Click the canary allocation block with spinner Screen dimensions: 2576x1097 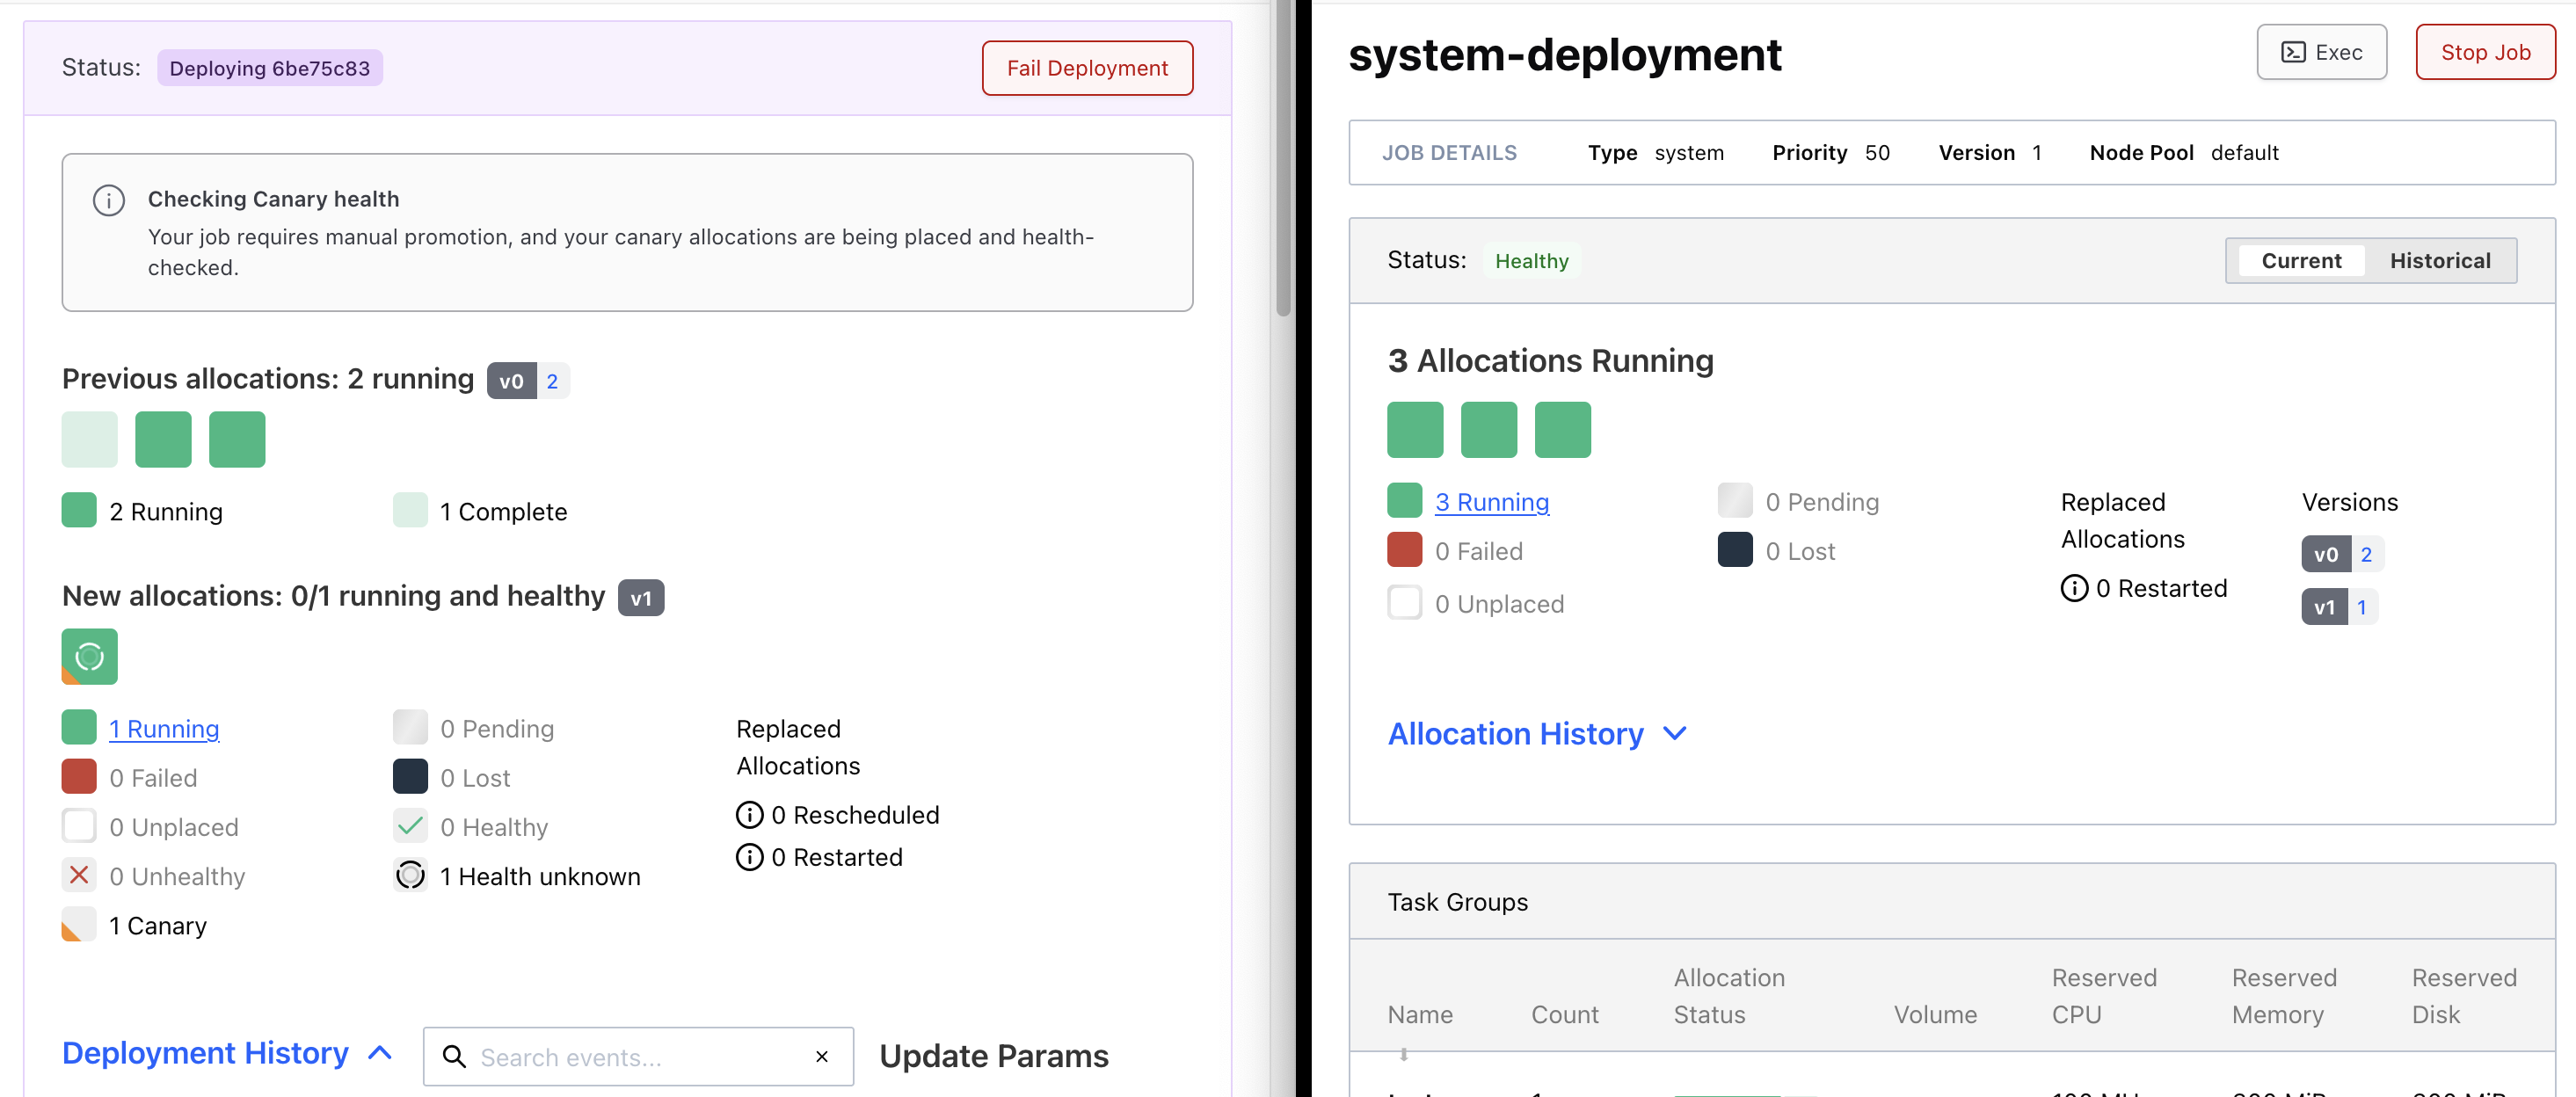pos(90,657)
